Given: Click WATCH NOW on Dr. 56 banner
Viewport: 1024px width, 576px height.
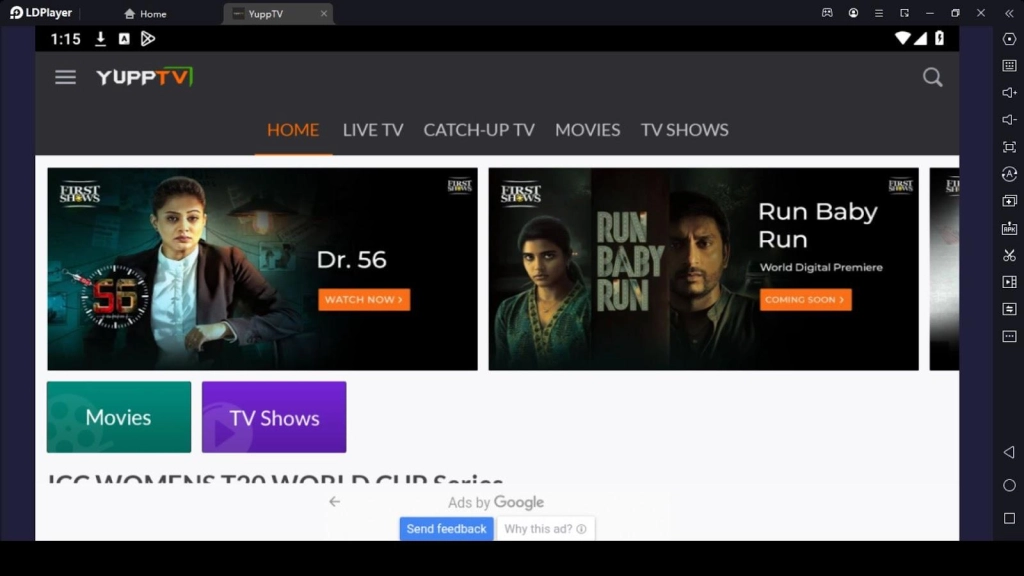Looking at the screenshot, I should 364,299.
